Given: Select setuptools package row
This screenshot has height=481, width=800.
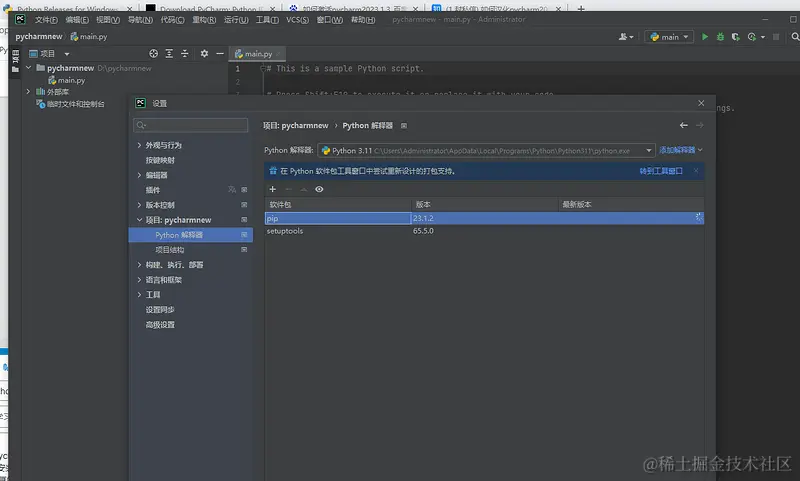Looking at the screenshot, I should 484,231.
